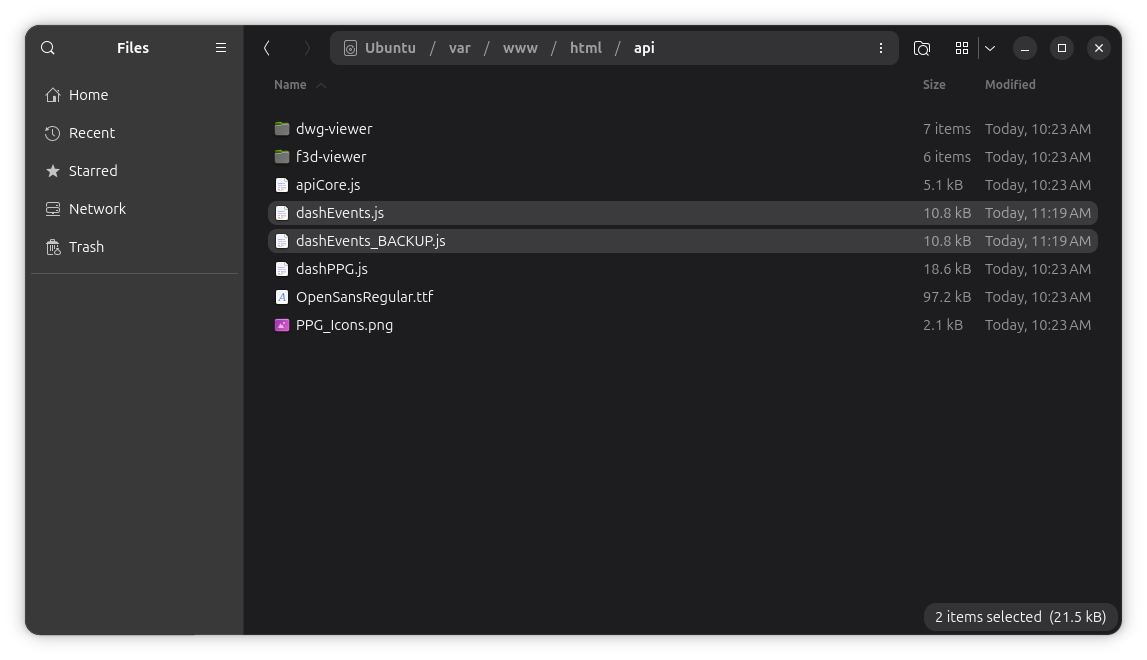Jump to the var folder in path
The image size is (1147, 660).
[459, 48]
